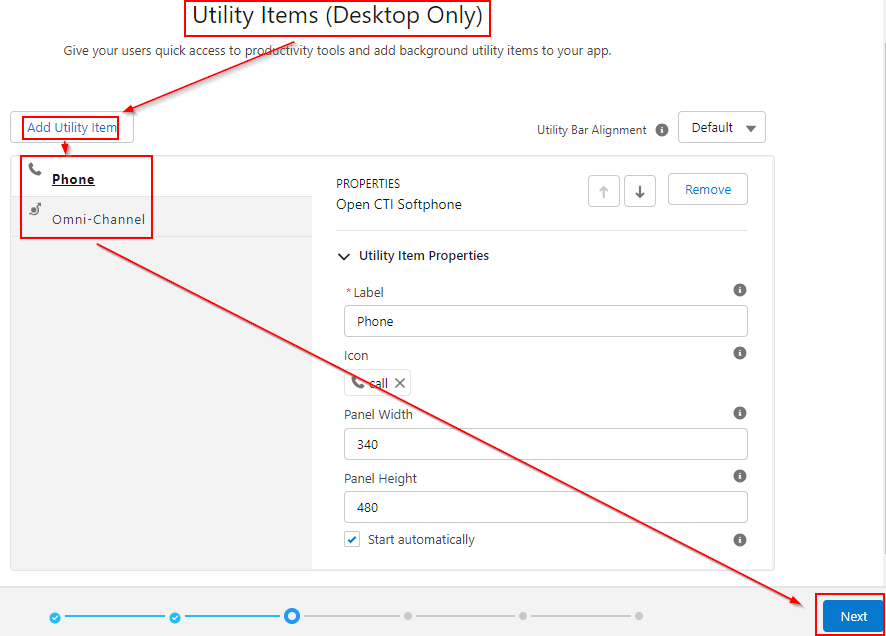Click info icon next to Panel Width
This screenshot has height=636, width=886.
(740, 413)
